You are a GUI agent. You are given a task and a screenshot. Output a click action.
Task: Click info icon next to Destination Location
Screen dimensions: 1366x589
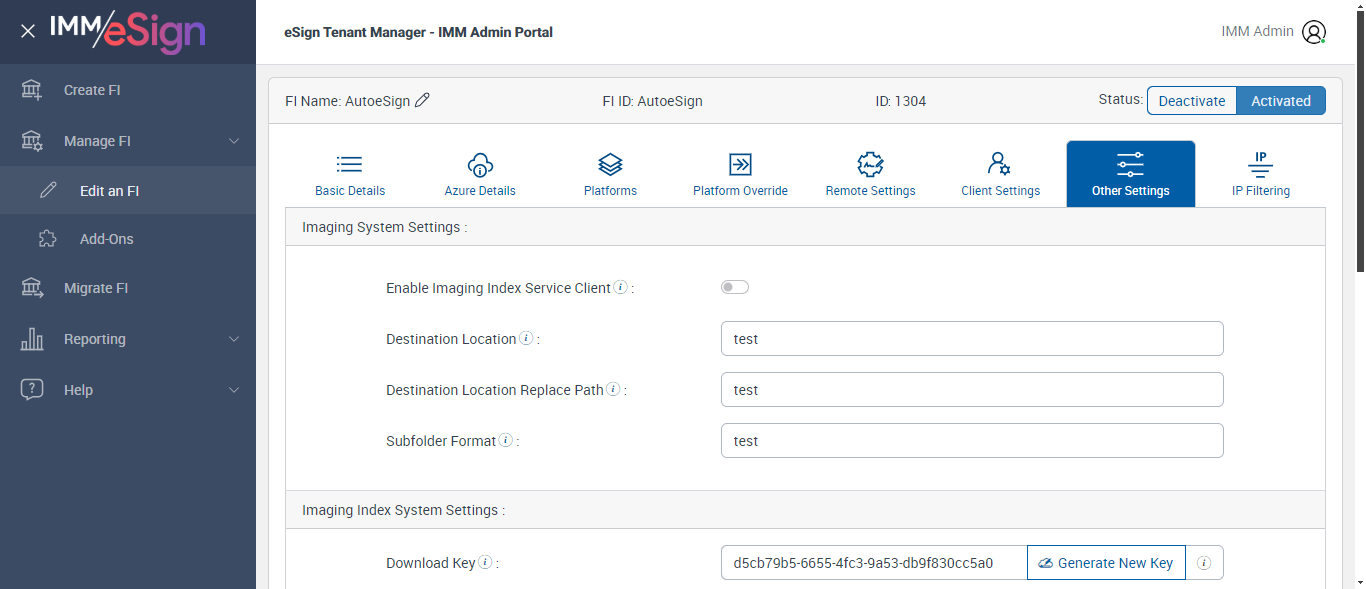(x=526, y=339)
